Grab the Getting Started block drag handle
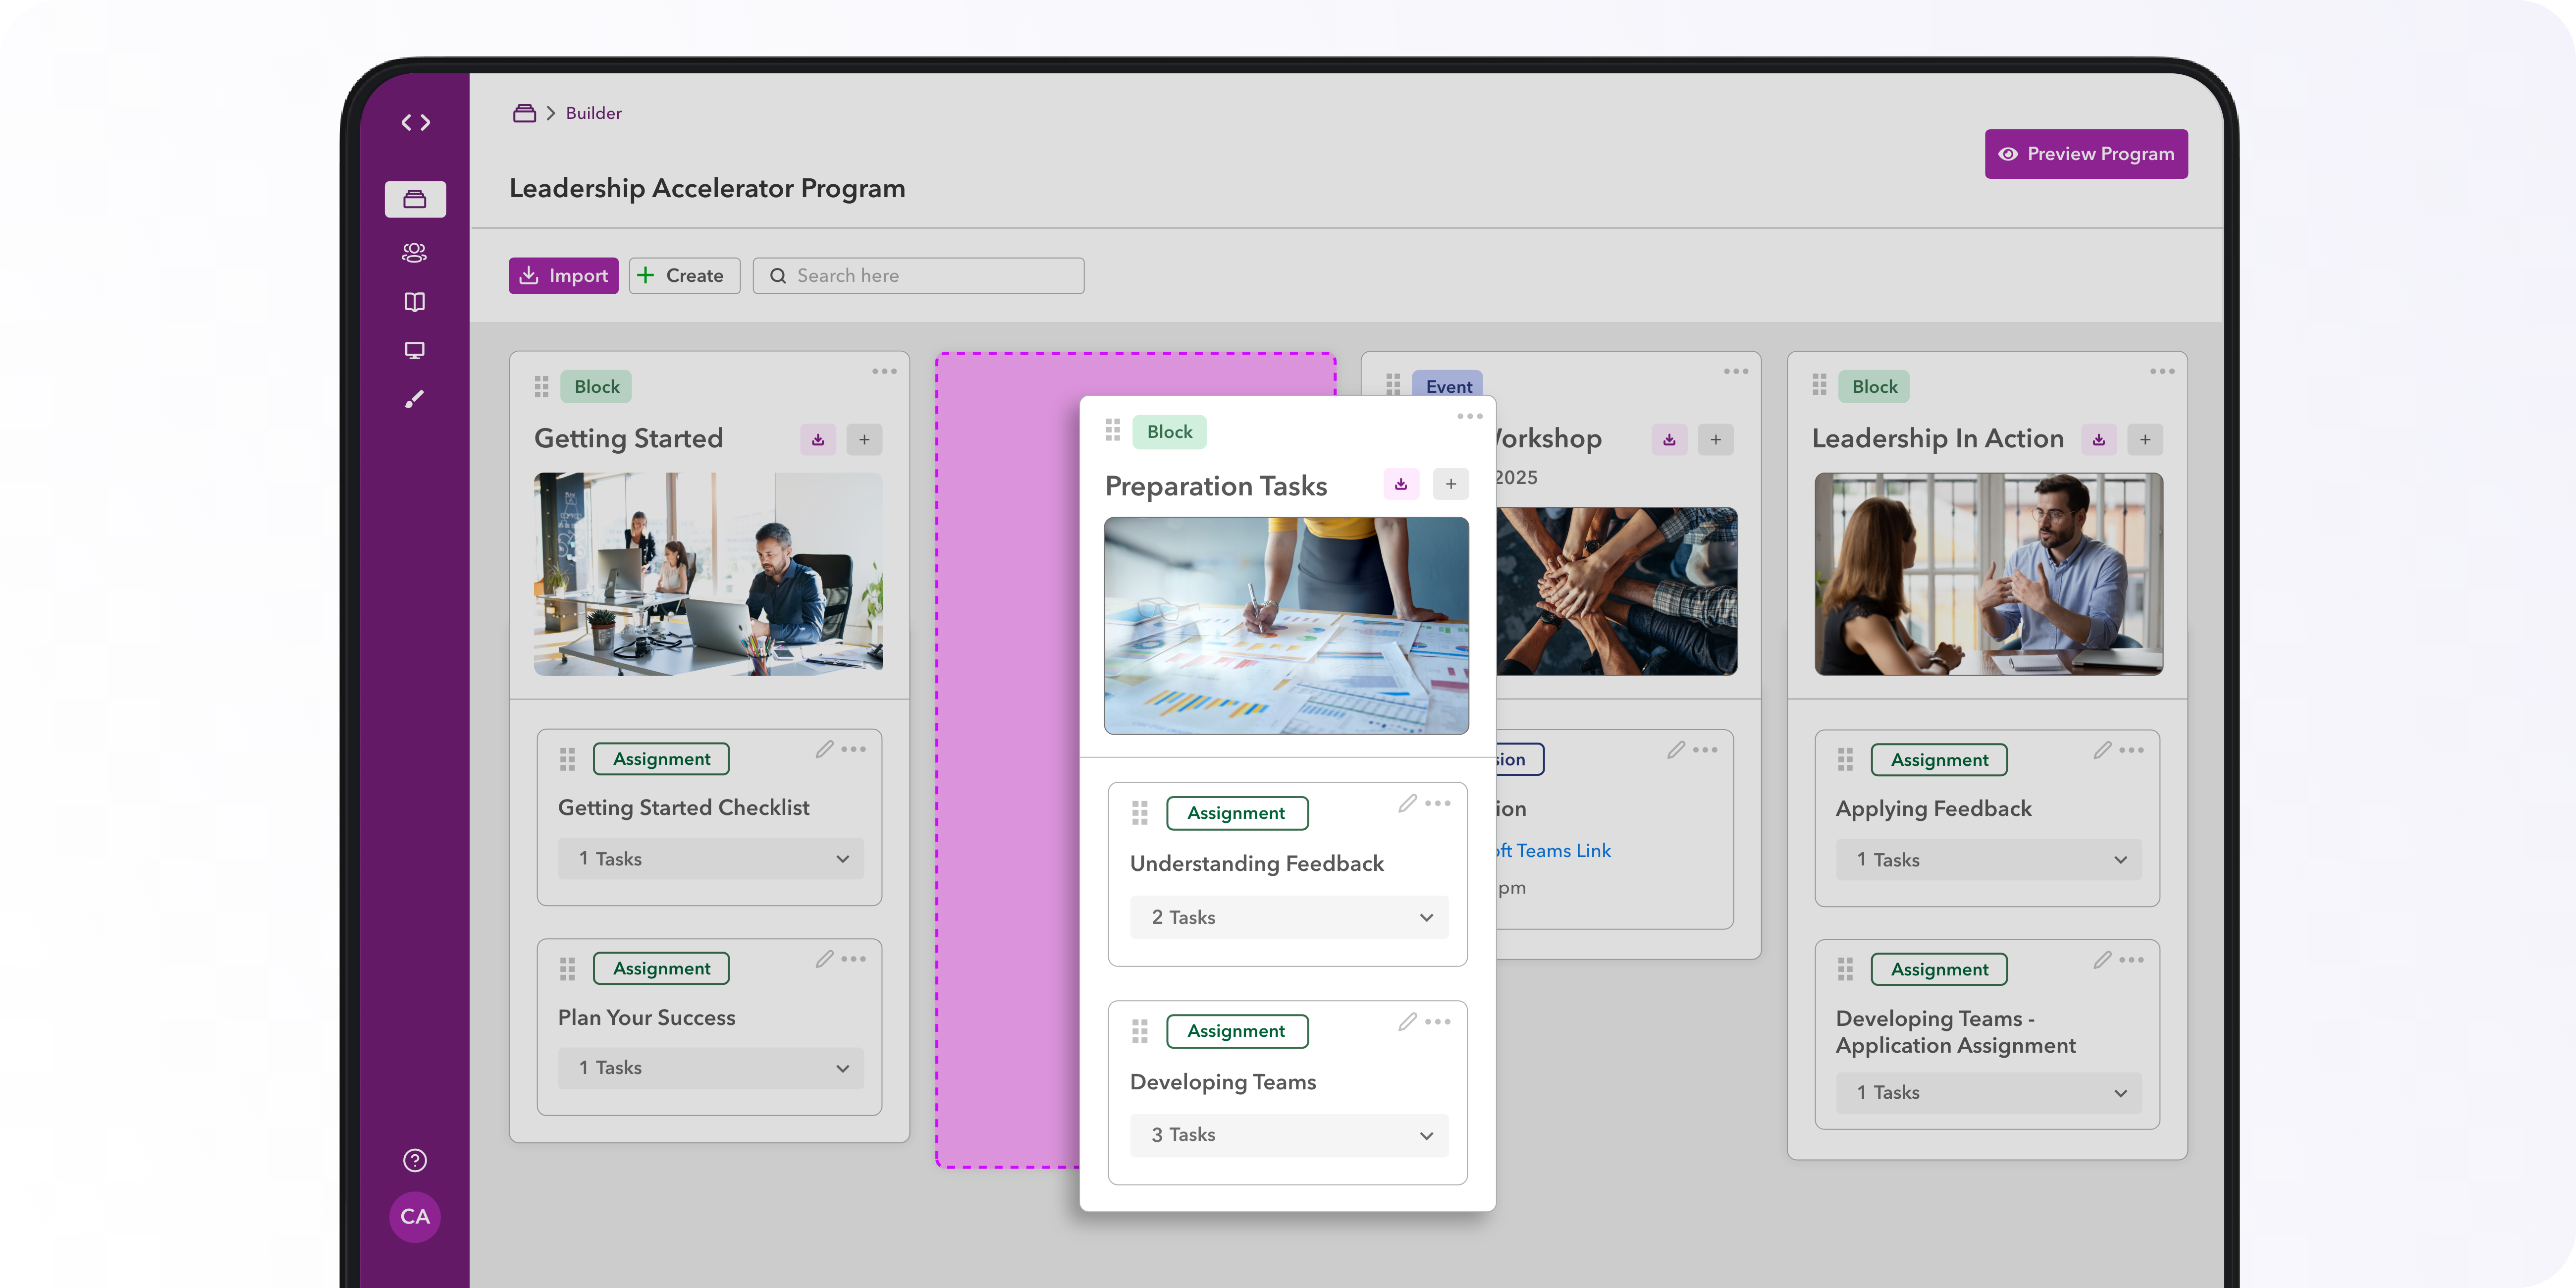The width and height of the screenshot is (2576, 1288). (541, 386)
